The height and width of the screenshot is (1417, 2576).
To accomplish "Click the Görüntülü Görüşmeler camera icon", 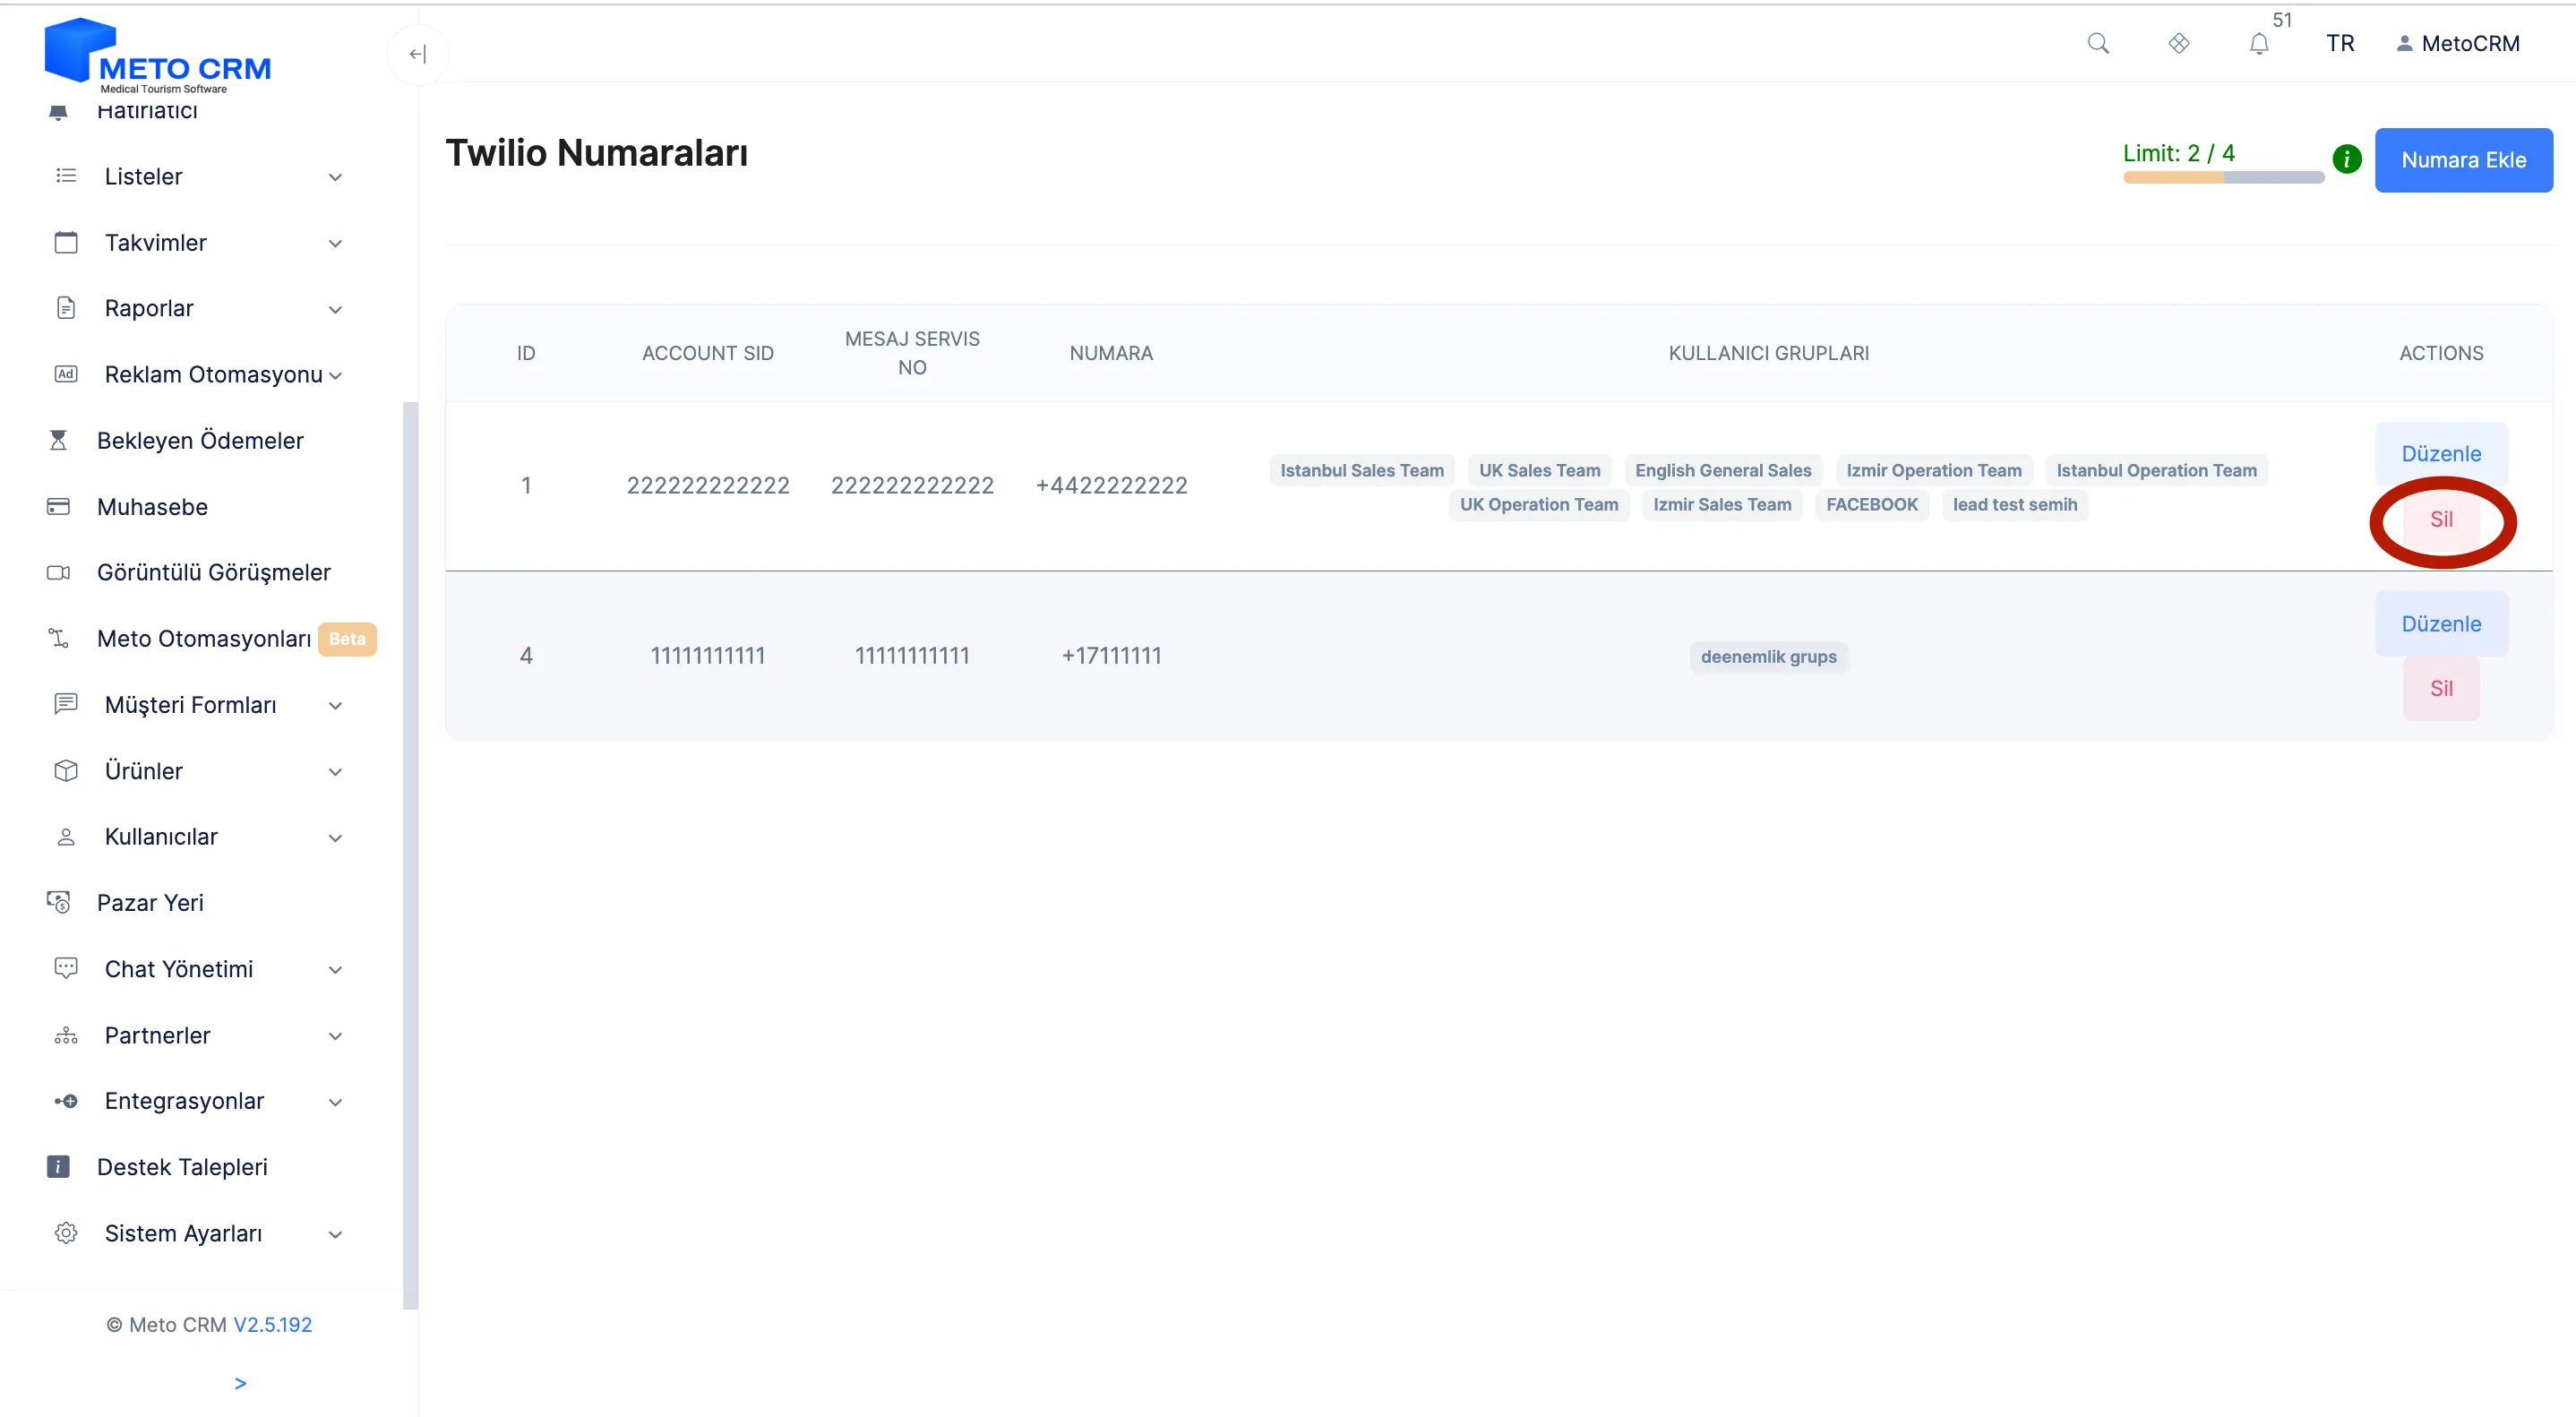I will click(58, 573).
